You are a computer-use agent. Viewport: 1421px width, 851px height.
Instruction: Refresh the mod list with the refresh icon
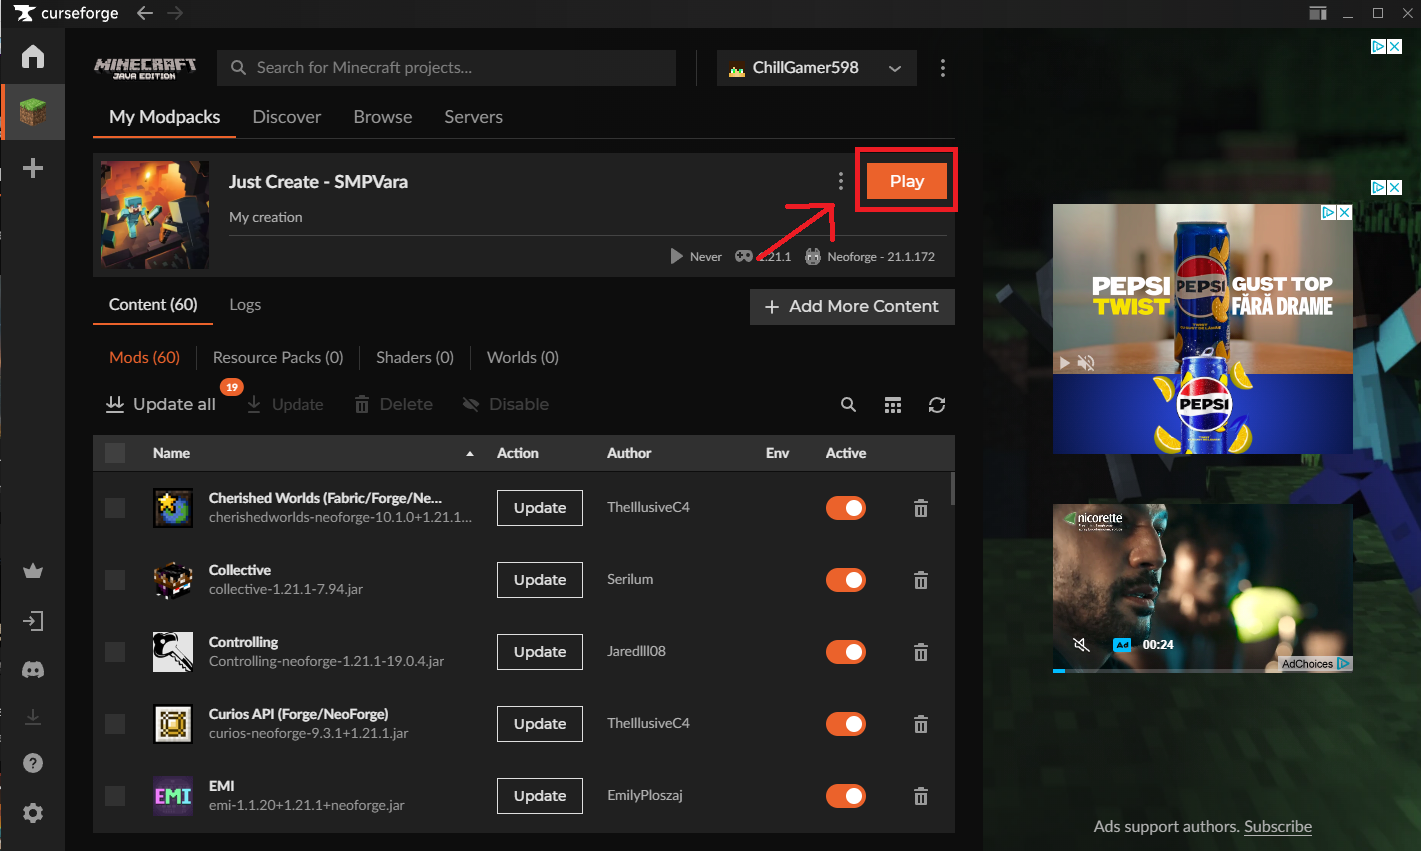(937, 405)
